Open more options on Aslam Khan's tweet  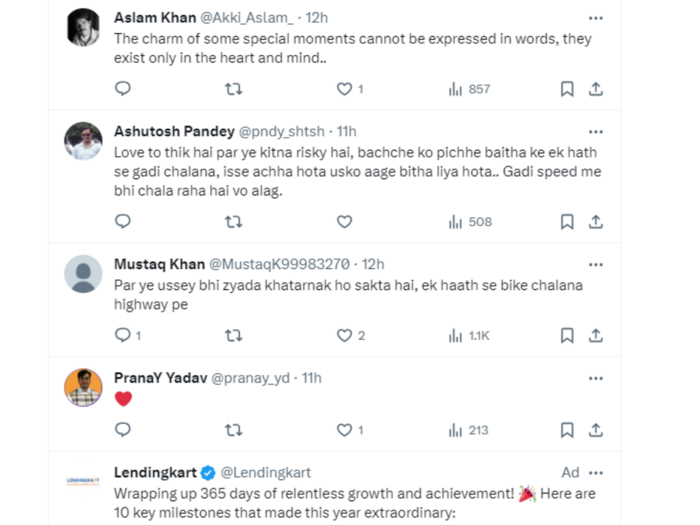point(596,18)
